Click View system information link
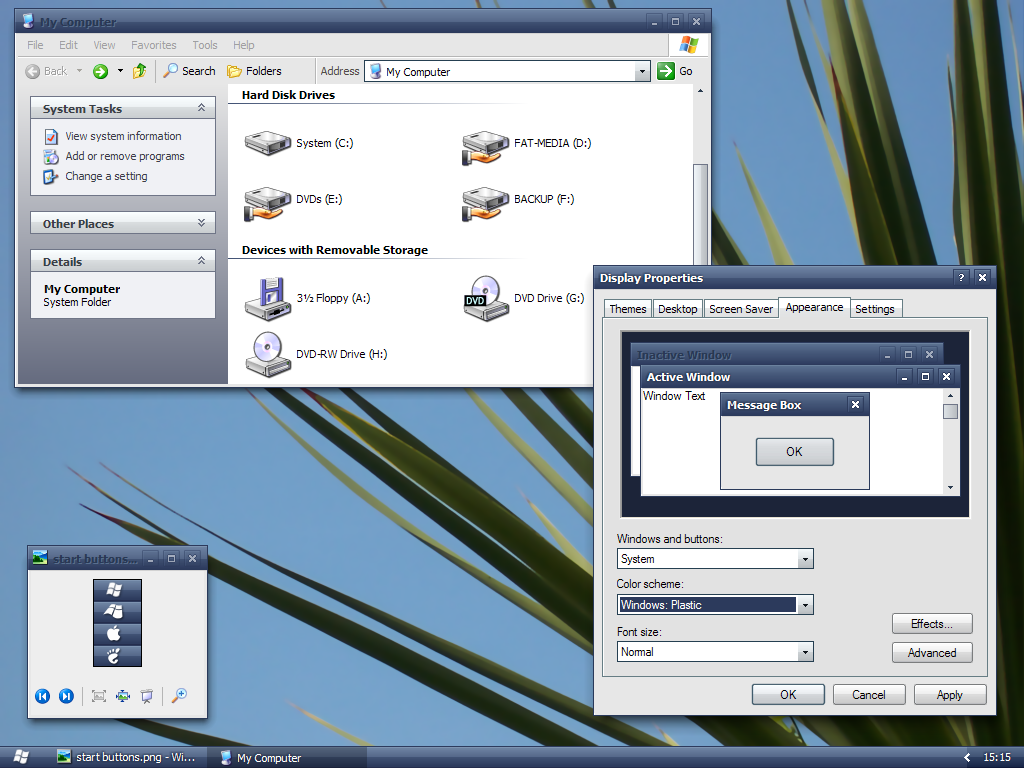Viewport: 1024px width, 768px height. click(123, 136)
